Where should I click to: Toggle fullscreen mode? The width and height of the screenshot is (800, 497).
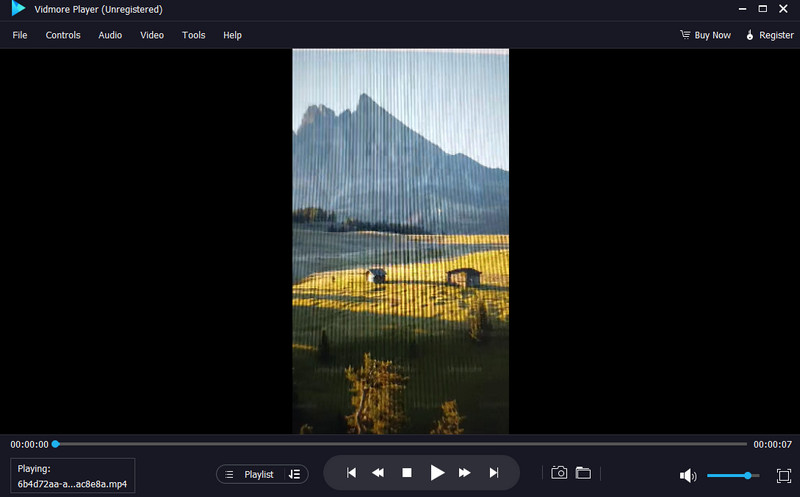pyautogui.click(x=783, y=475)
